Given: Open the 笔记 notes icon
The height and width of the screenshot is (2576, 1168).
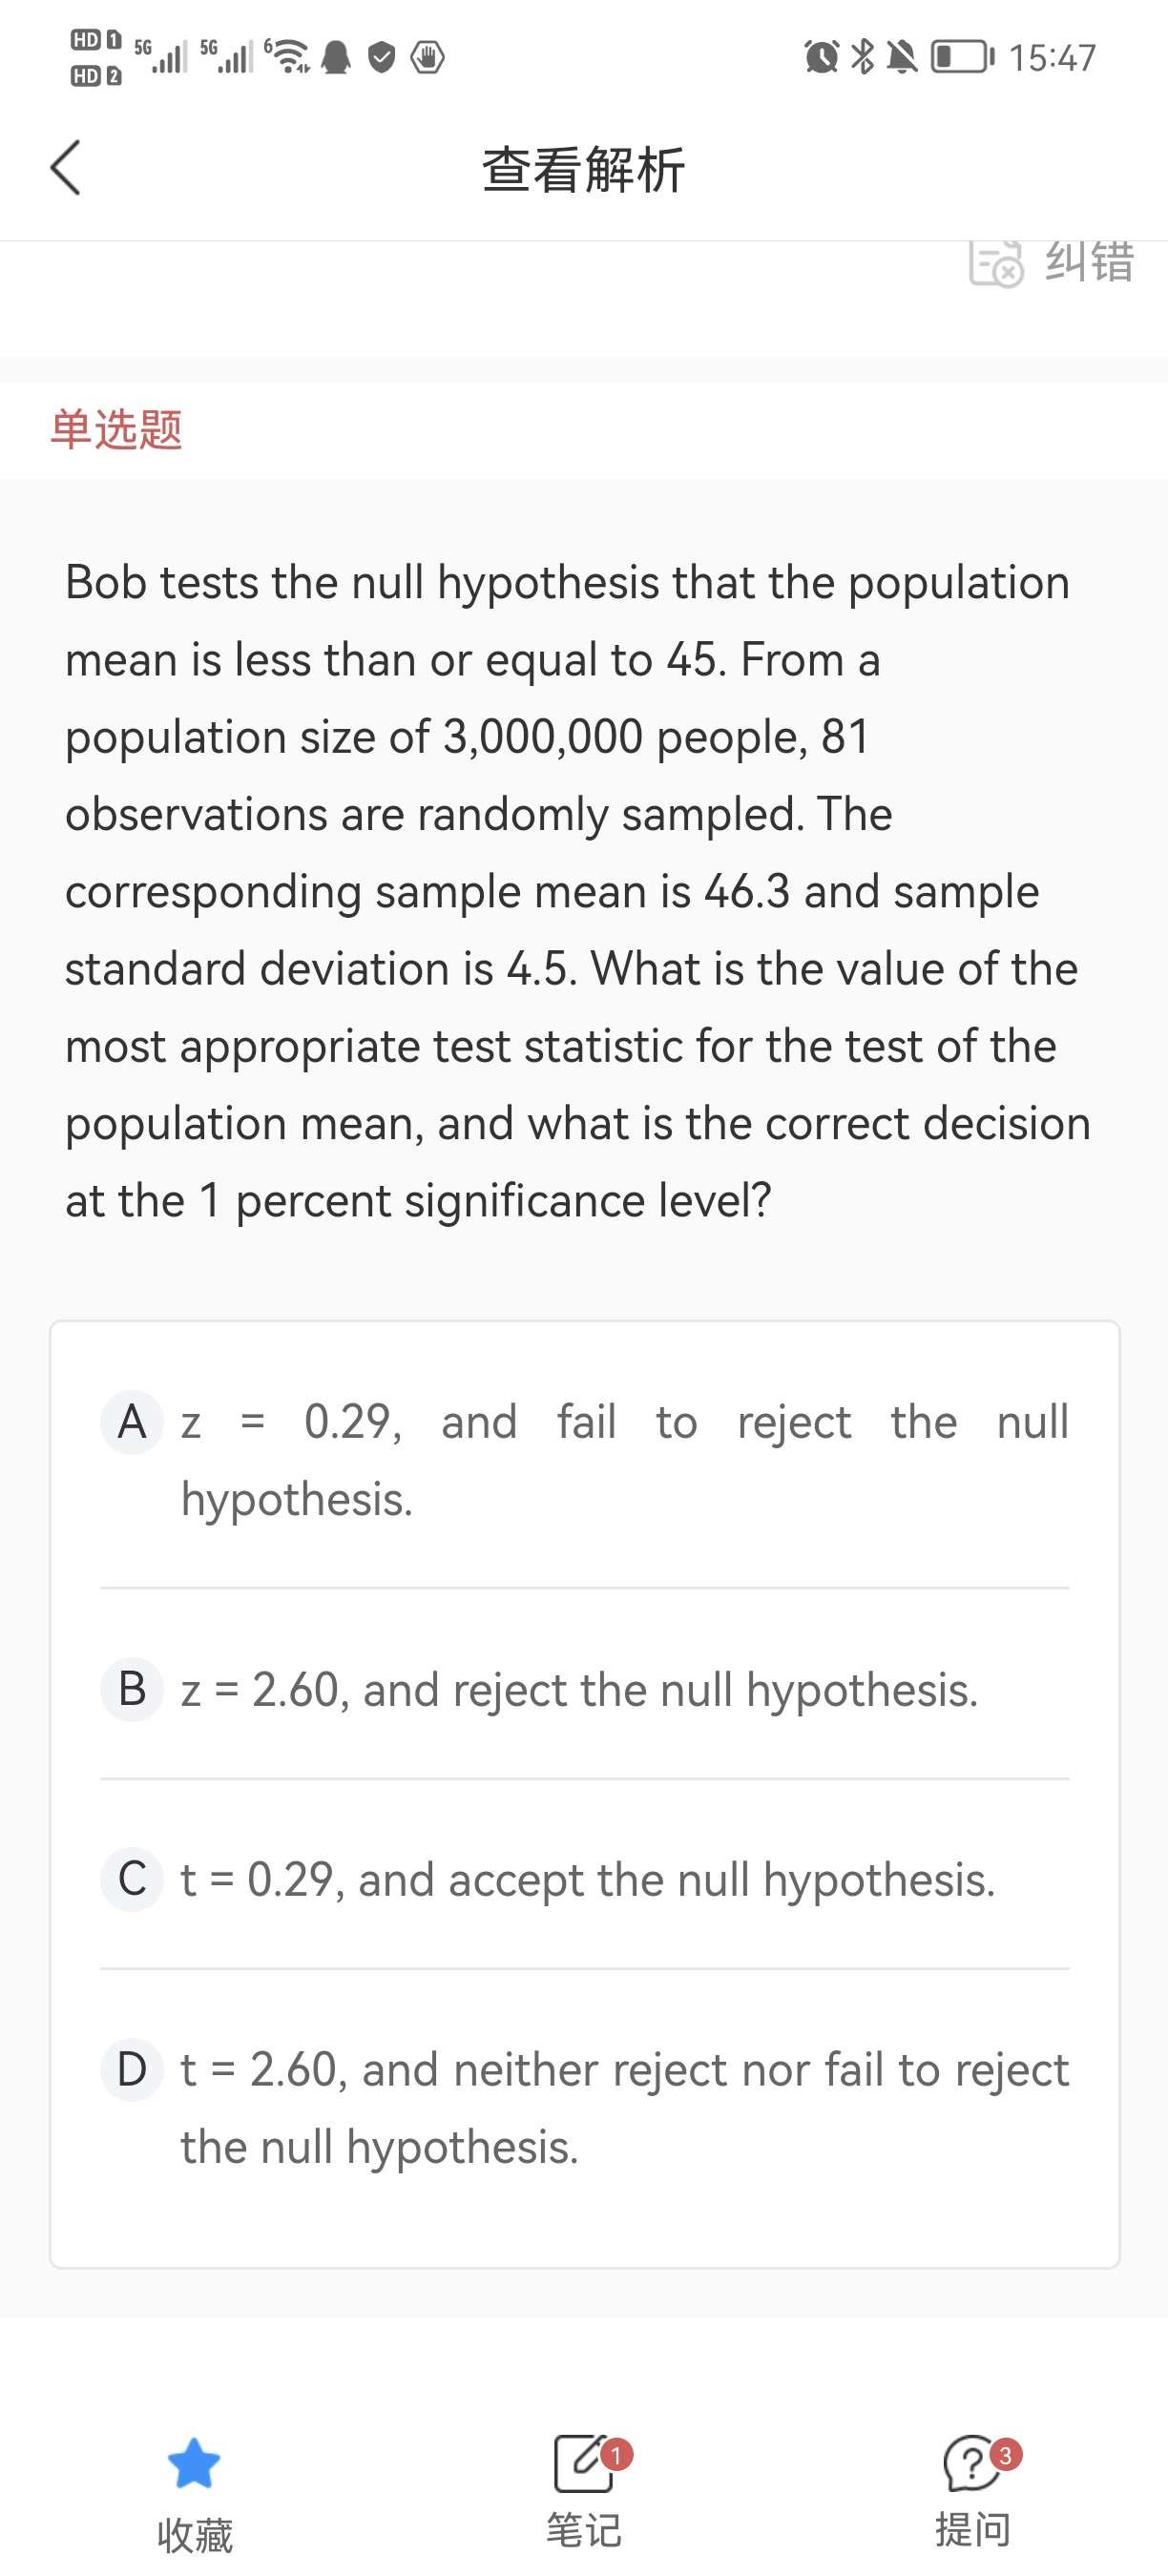Looking at the screenshot, I should 584,2462.
